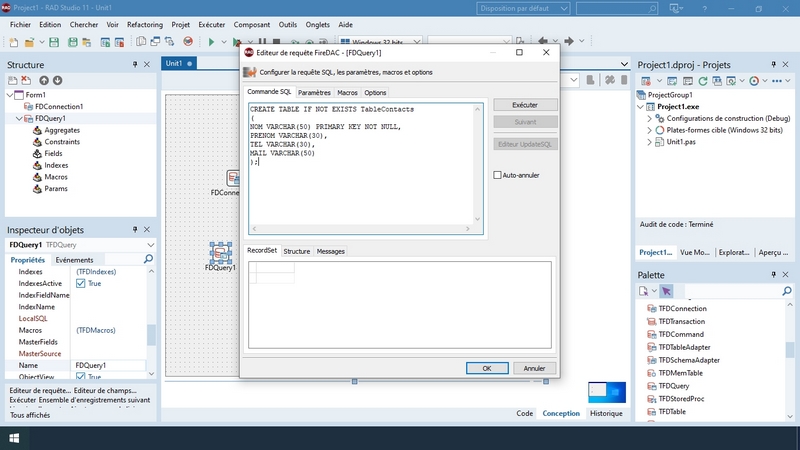800x450 pixels.
Task: Click the Annuler button
Action: 534,368
